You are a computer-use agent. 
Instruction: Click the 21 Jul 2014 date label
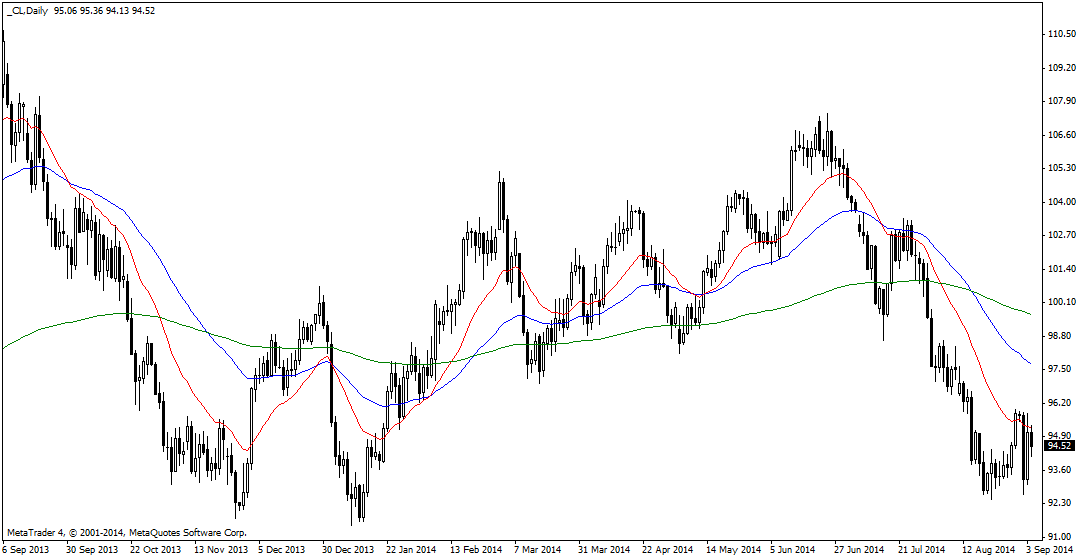coord(923,550)
